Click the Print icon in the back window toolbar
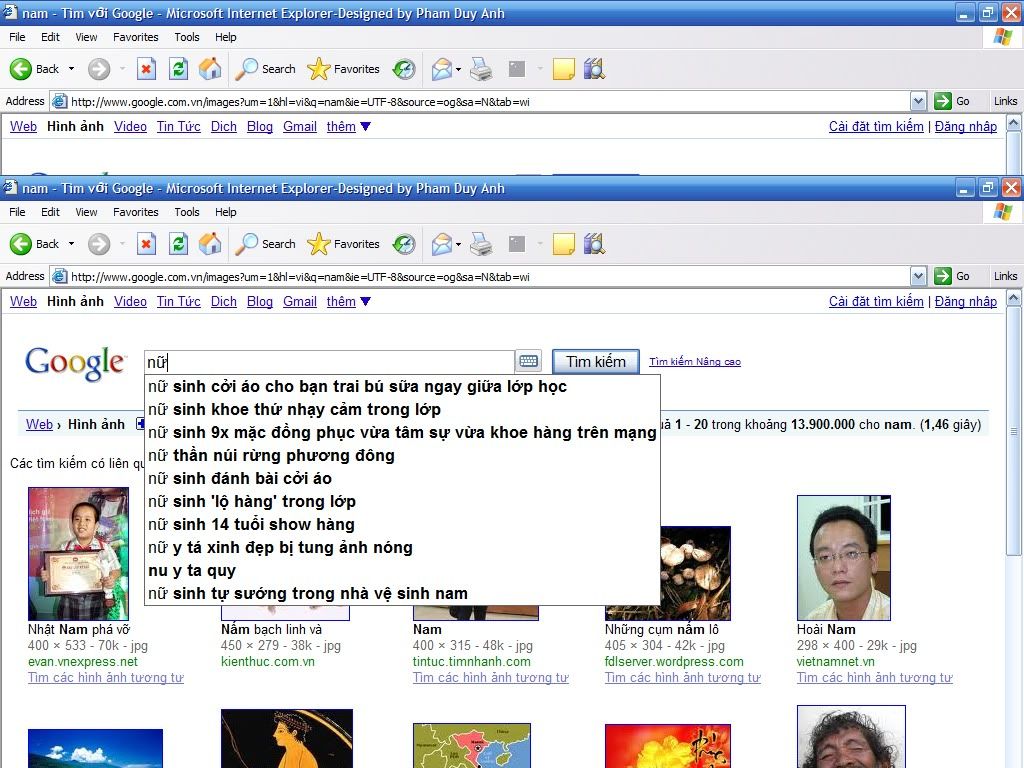 [x=481, y=69]
